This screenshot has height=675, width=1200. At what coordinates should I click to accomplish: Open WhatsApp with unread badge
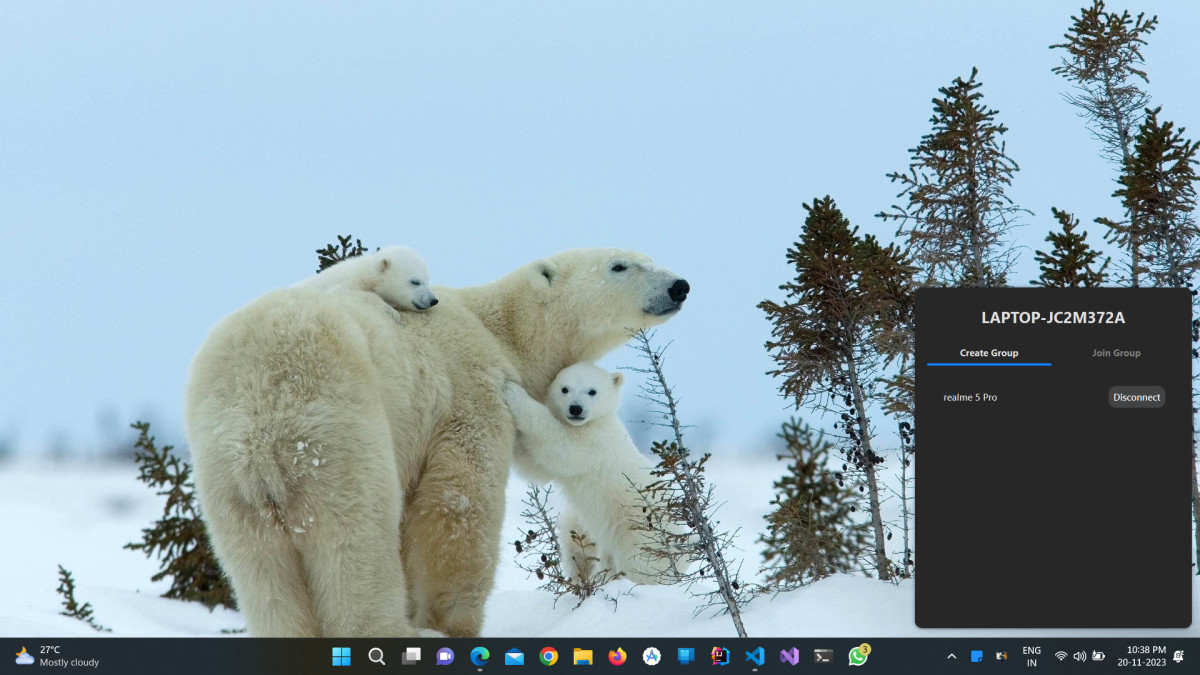858,656
